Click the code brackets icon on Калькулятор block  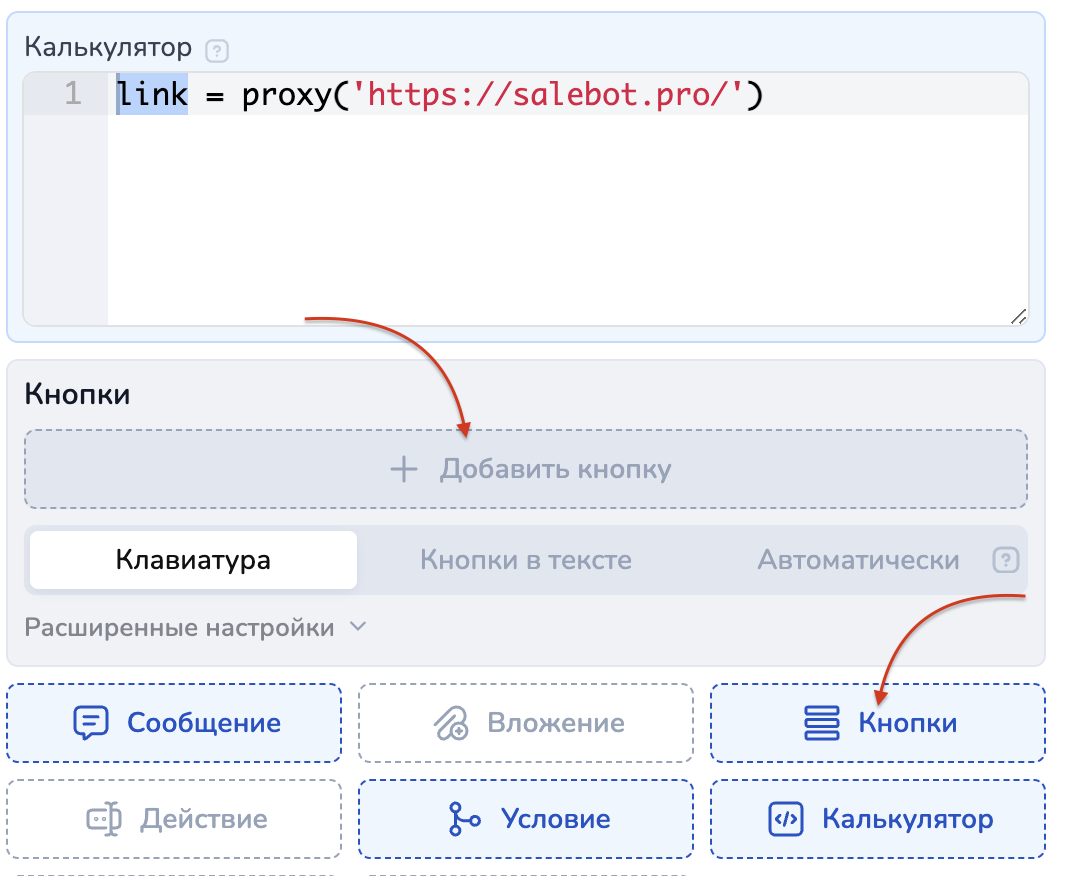(786, 820)
